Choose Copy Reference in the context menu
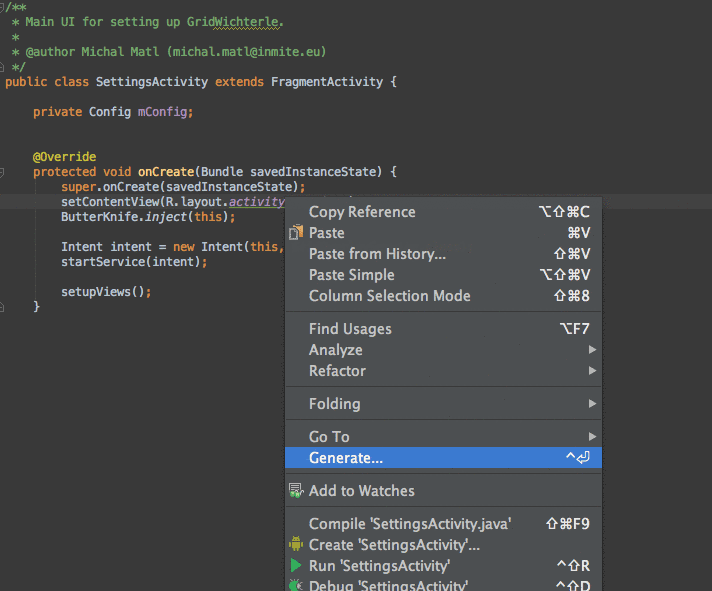Viewport: 712px width, 591px height. [x=361, y=212]
